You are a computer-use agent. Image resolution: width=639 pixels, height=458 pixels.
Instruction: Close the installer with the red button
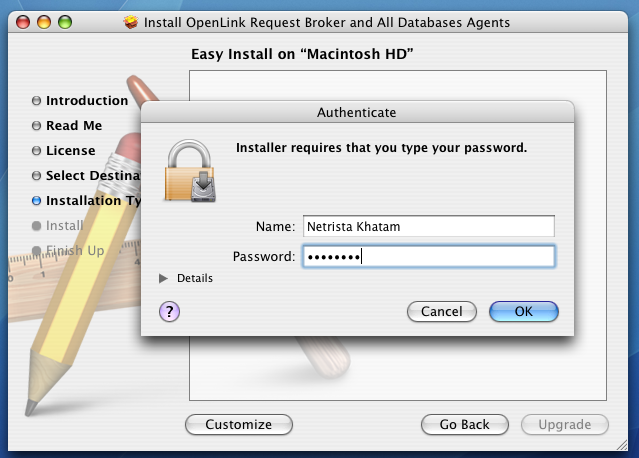coord(22,21)
